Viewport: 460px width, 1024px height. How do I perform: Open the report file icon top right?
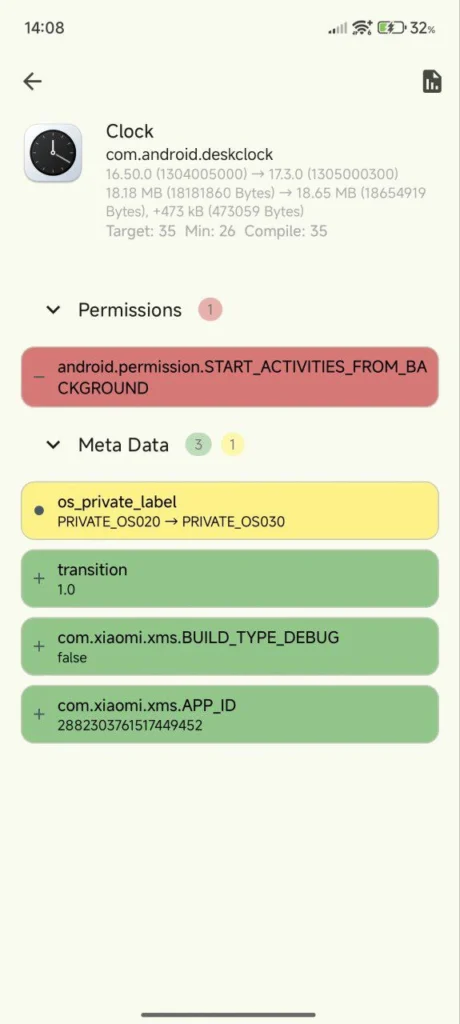coord(432,81)
